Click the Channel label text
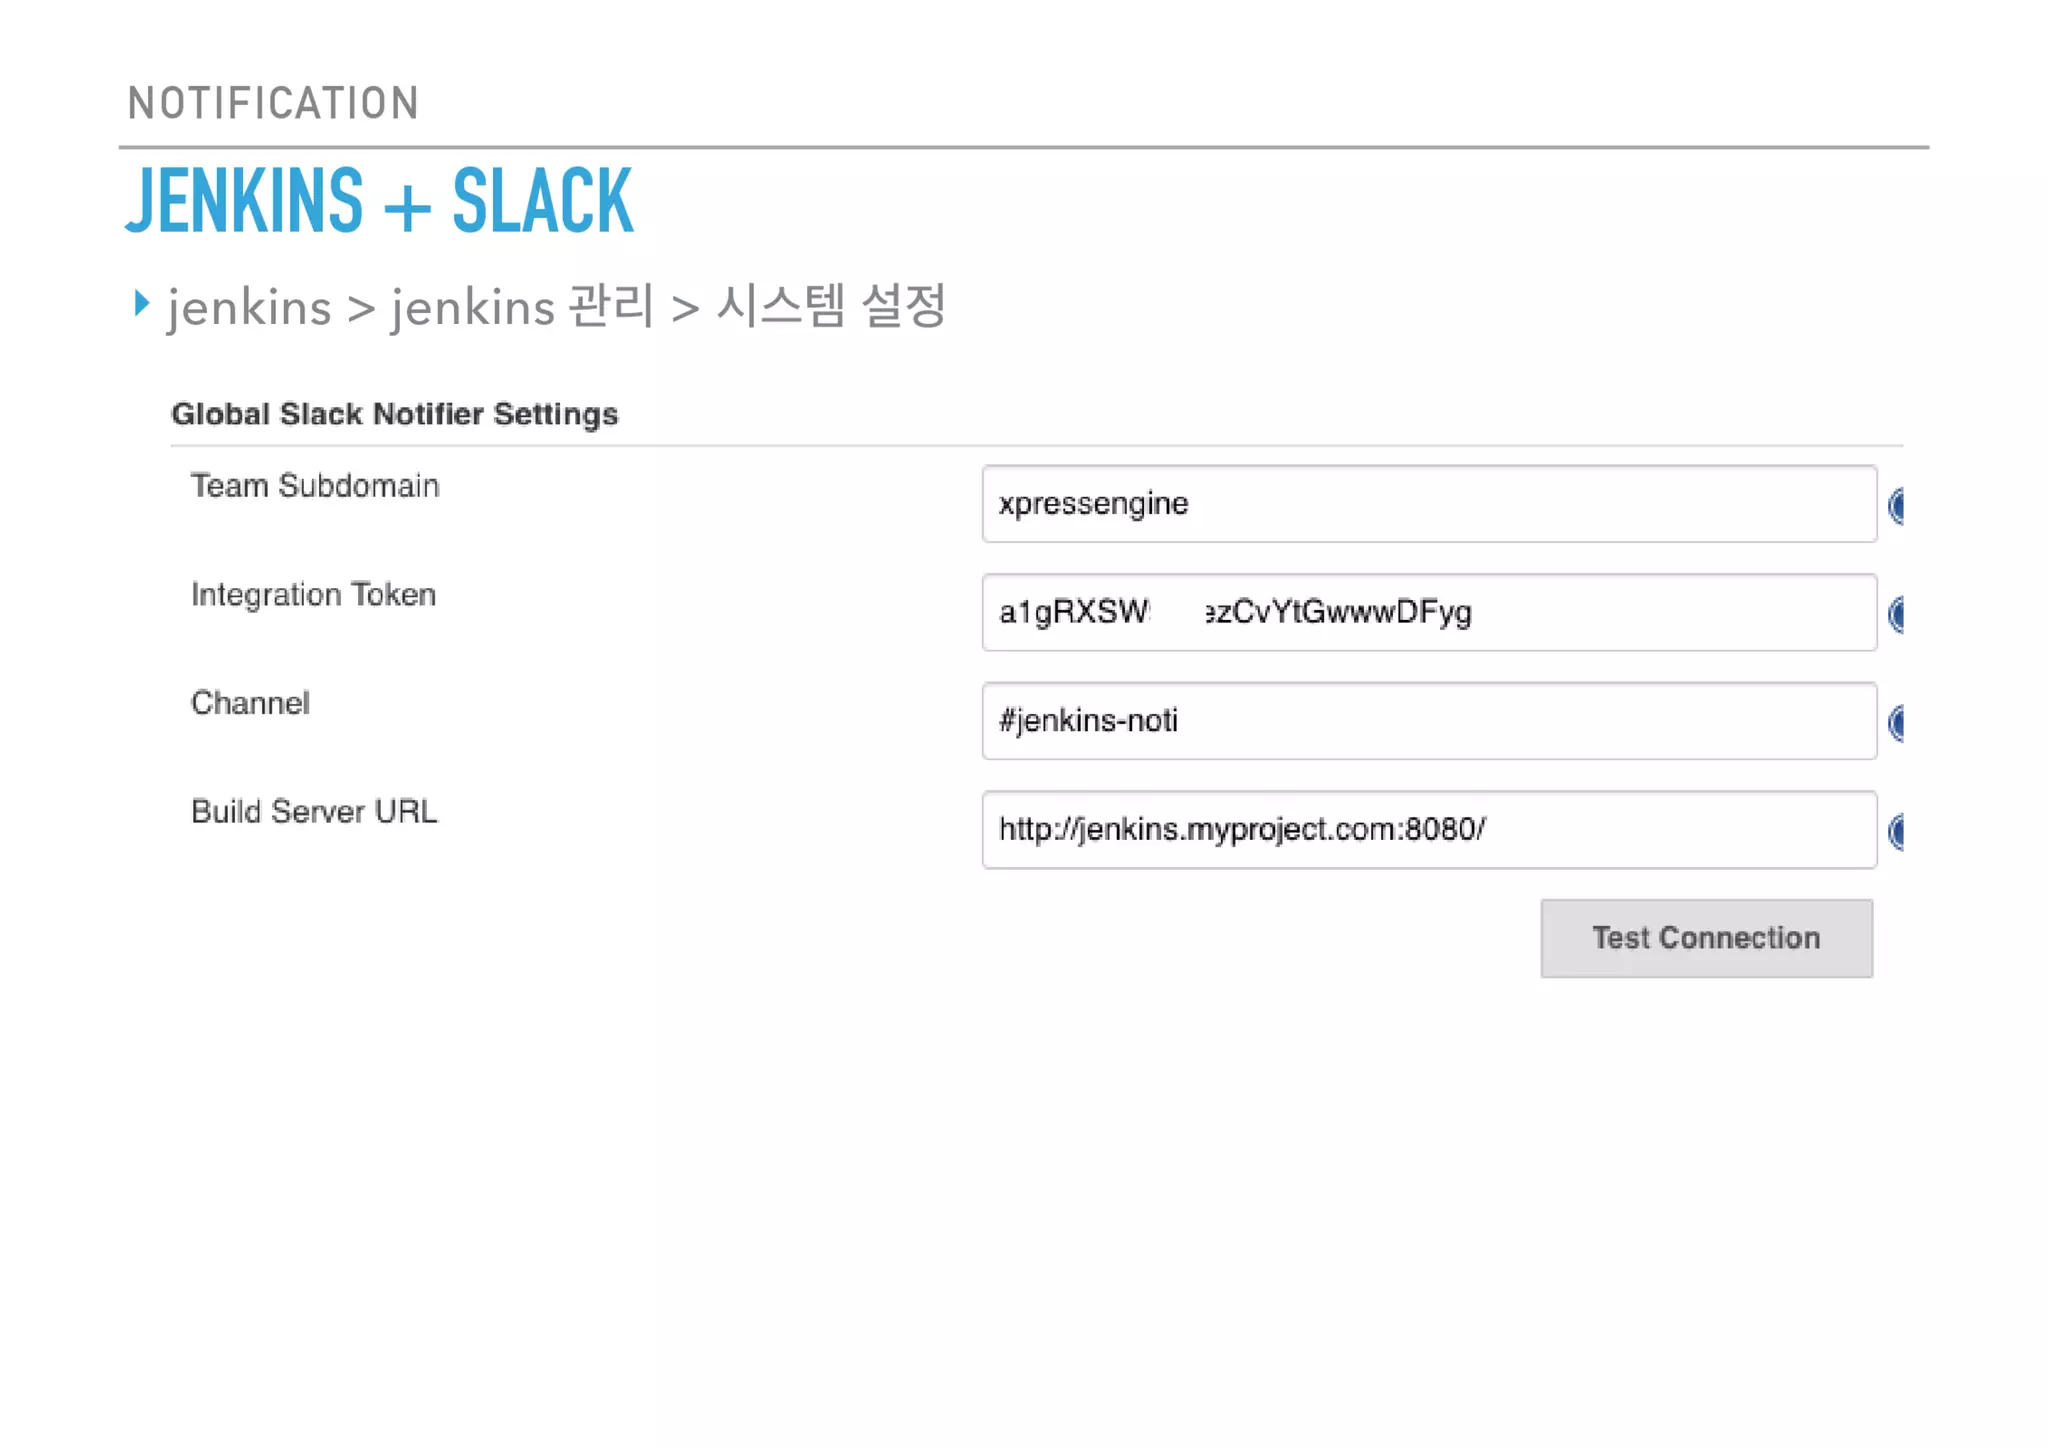The height and width of the screenshot is (1448, 2048). (x=250, y=703)
